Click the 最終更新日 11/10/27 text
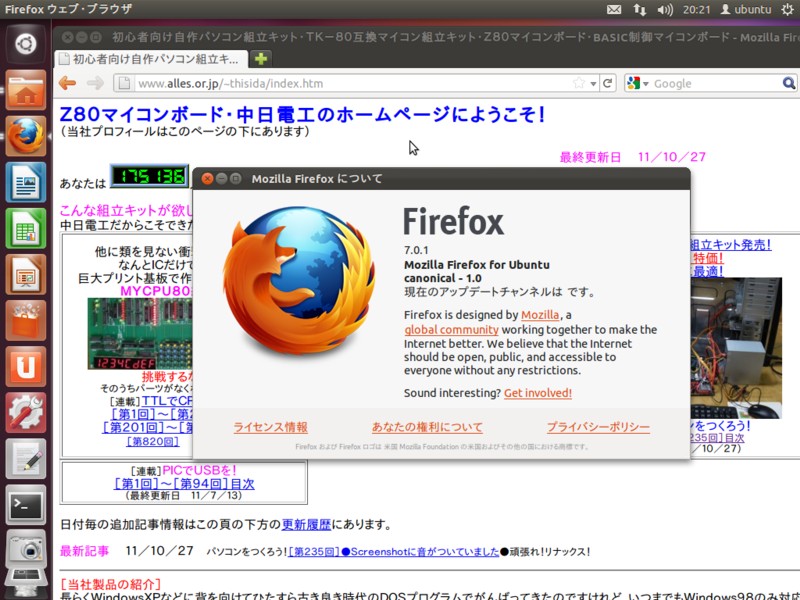800x600 pixels. click(x=633, y=157)
